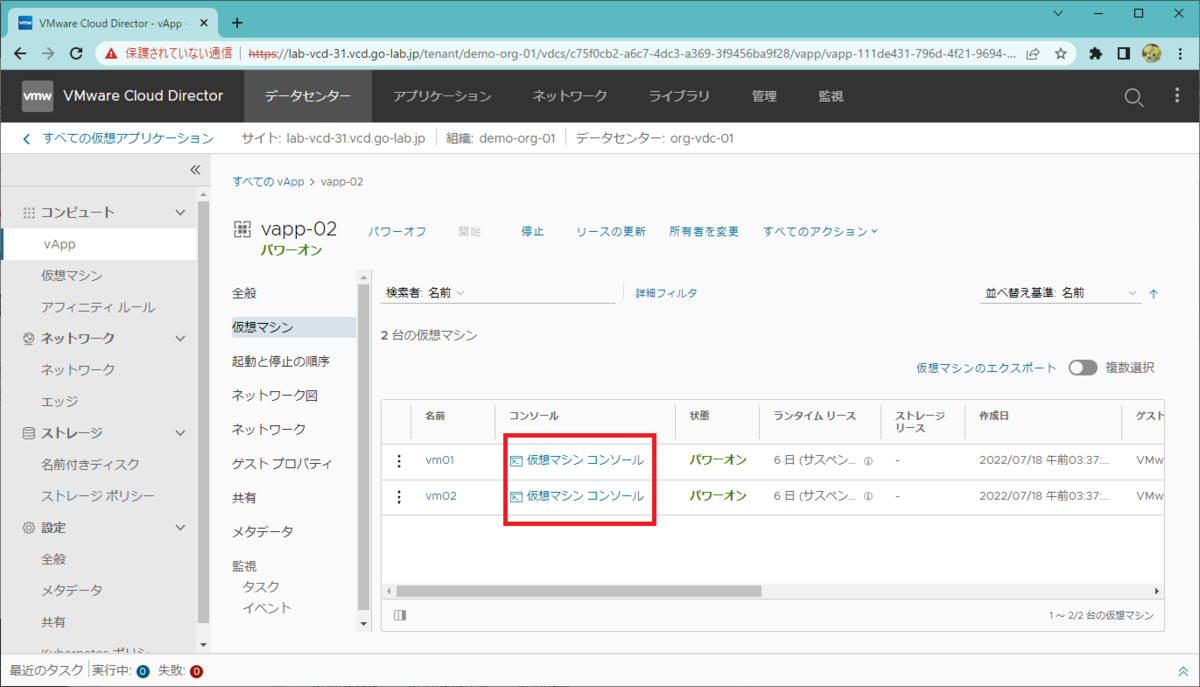Click リースの更新 action
The image size is (1200, 687).
tap(611, 231)
